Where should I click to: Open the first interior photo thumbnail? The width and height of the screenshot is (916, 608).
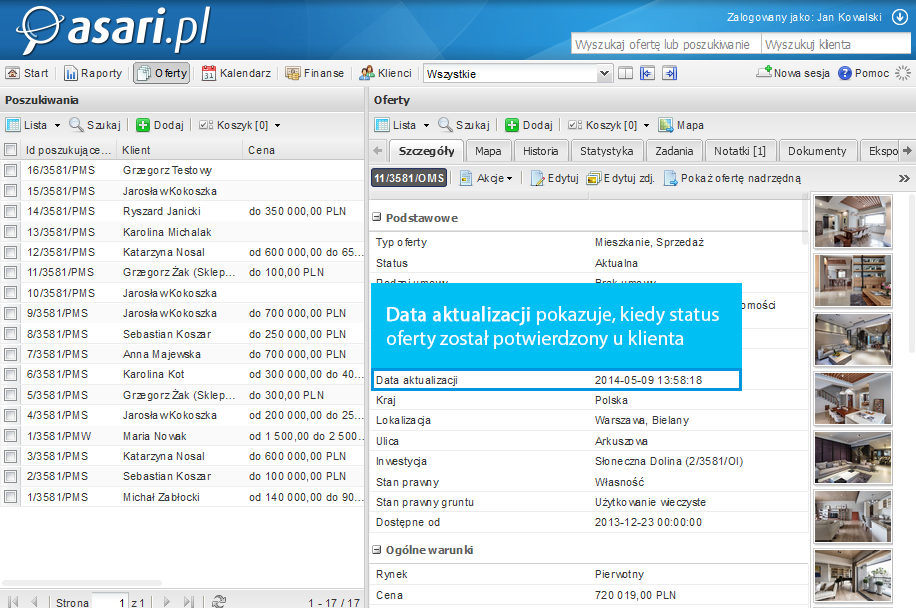click(x=853, y=221)
